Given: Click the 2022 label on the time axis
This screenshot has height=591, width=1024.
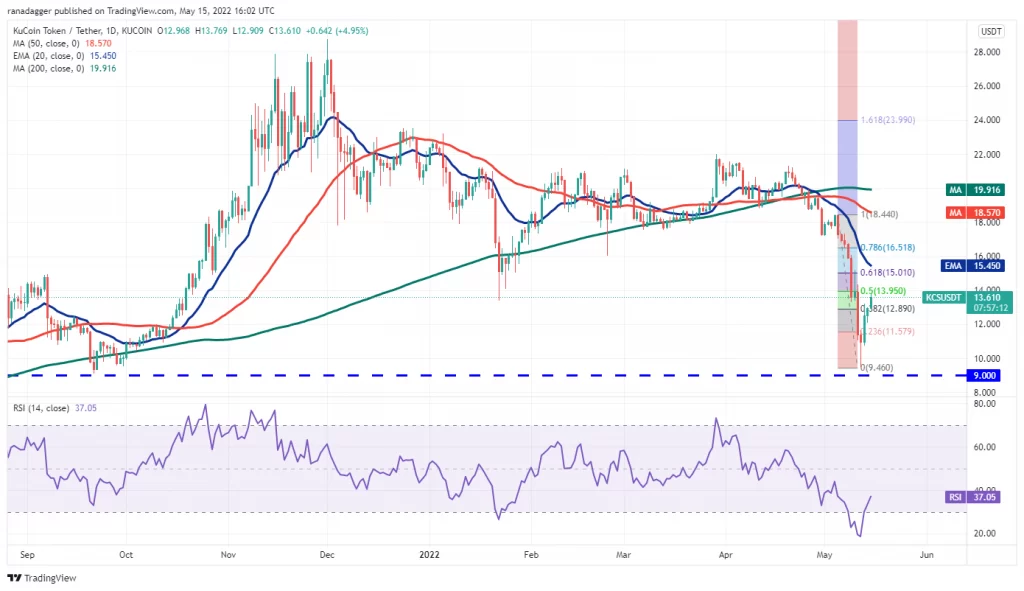Looking at the screenshot, I should point(429,554).
